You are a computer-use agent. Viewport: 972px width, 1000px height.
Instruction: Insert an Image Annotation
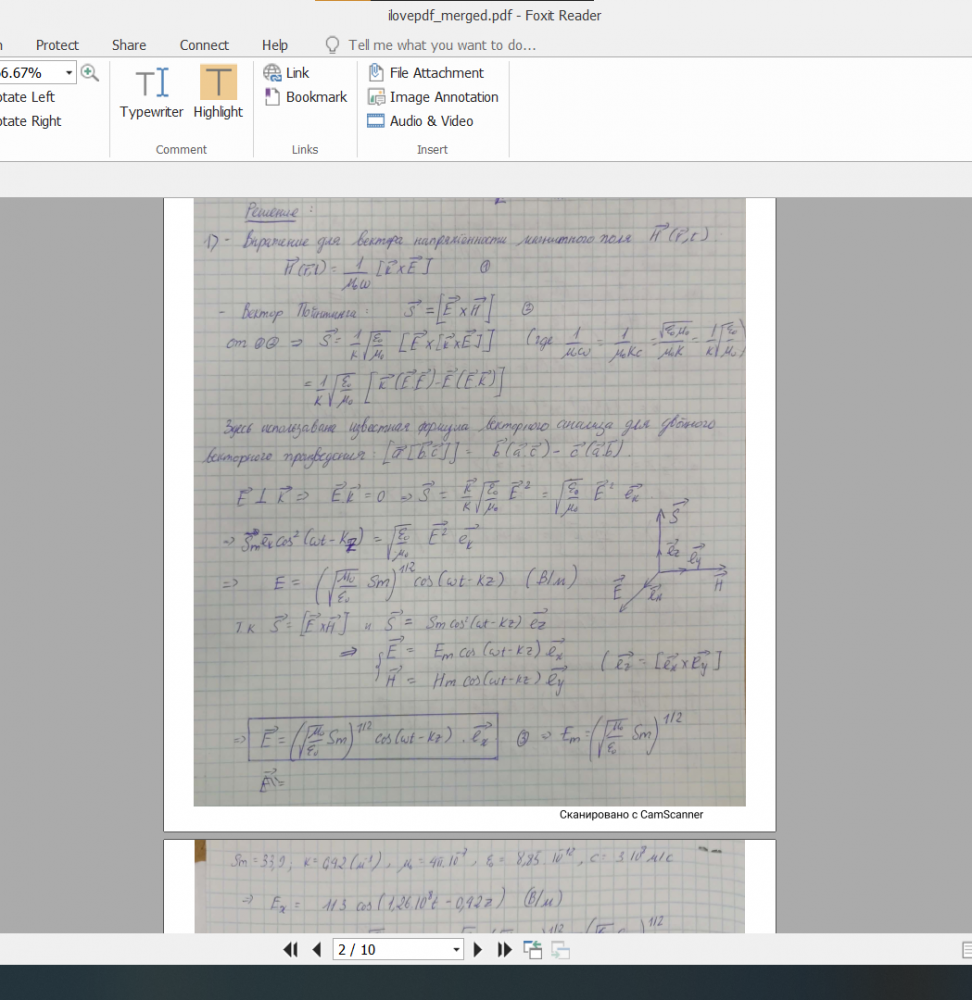click(x=433, y=97)
